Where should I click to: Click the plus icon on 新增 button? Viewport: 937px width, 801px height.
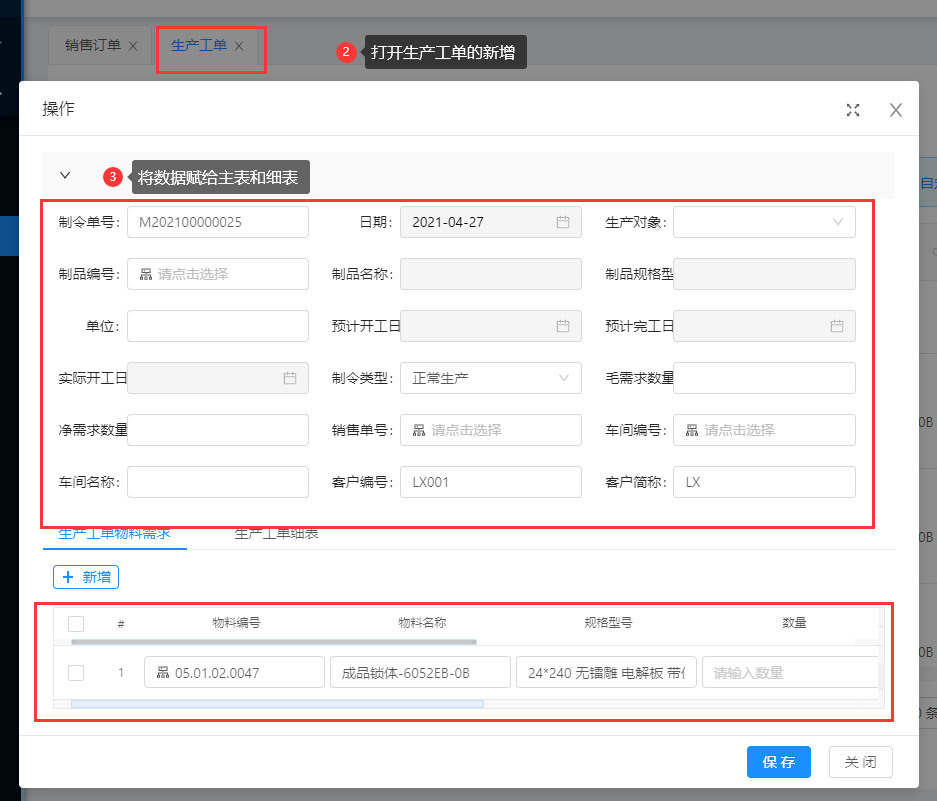click(68, 577)
